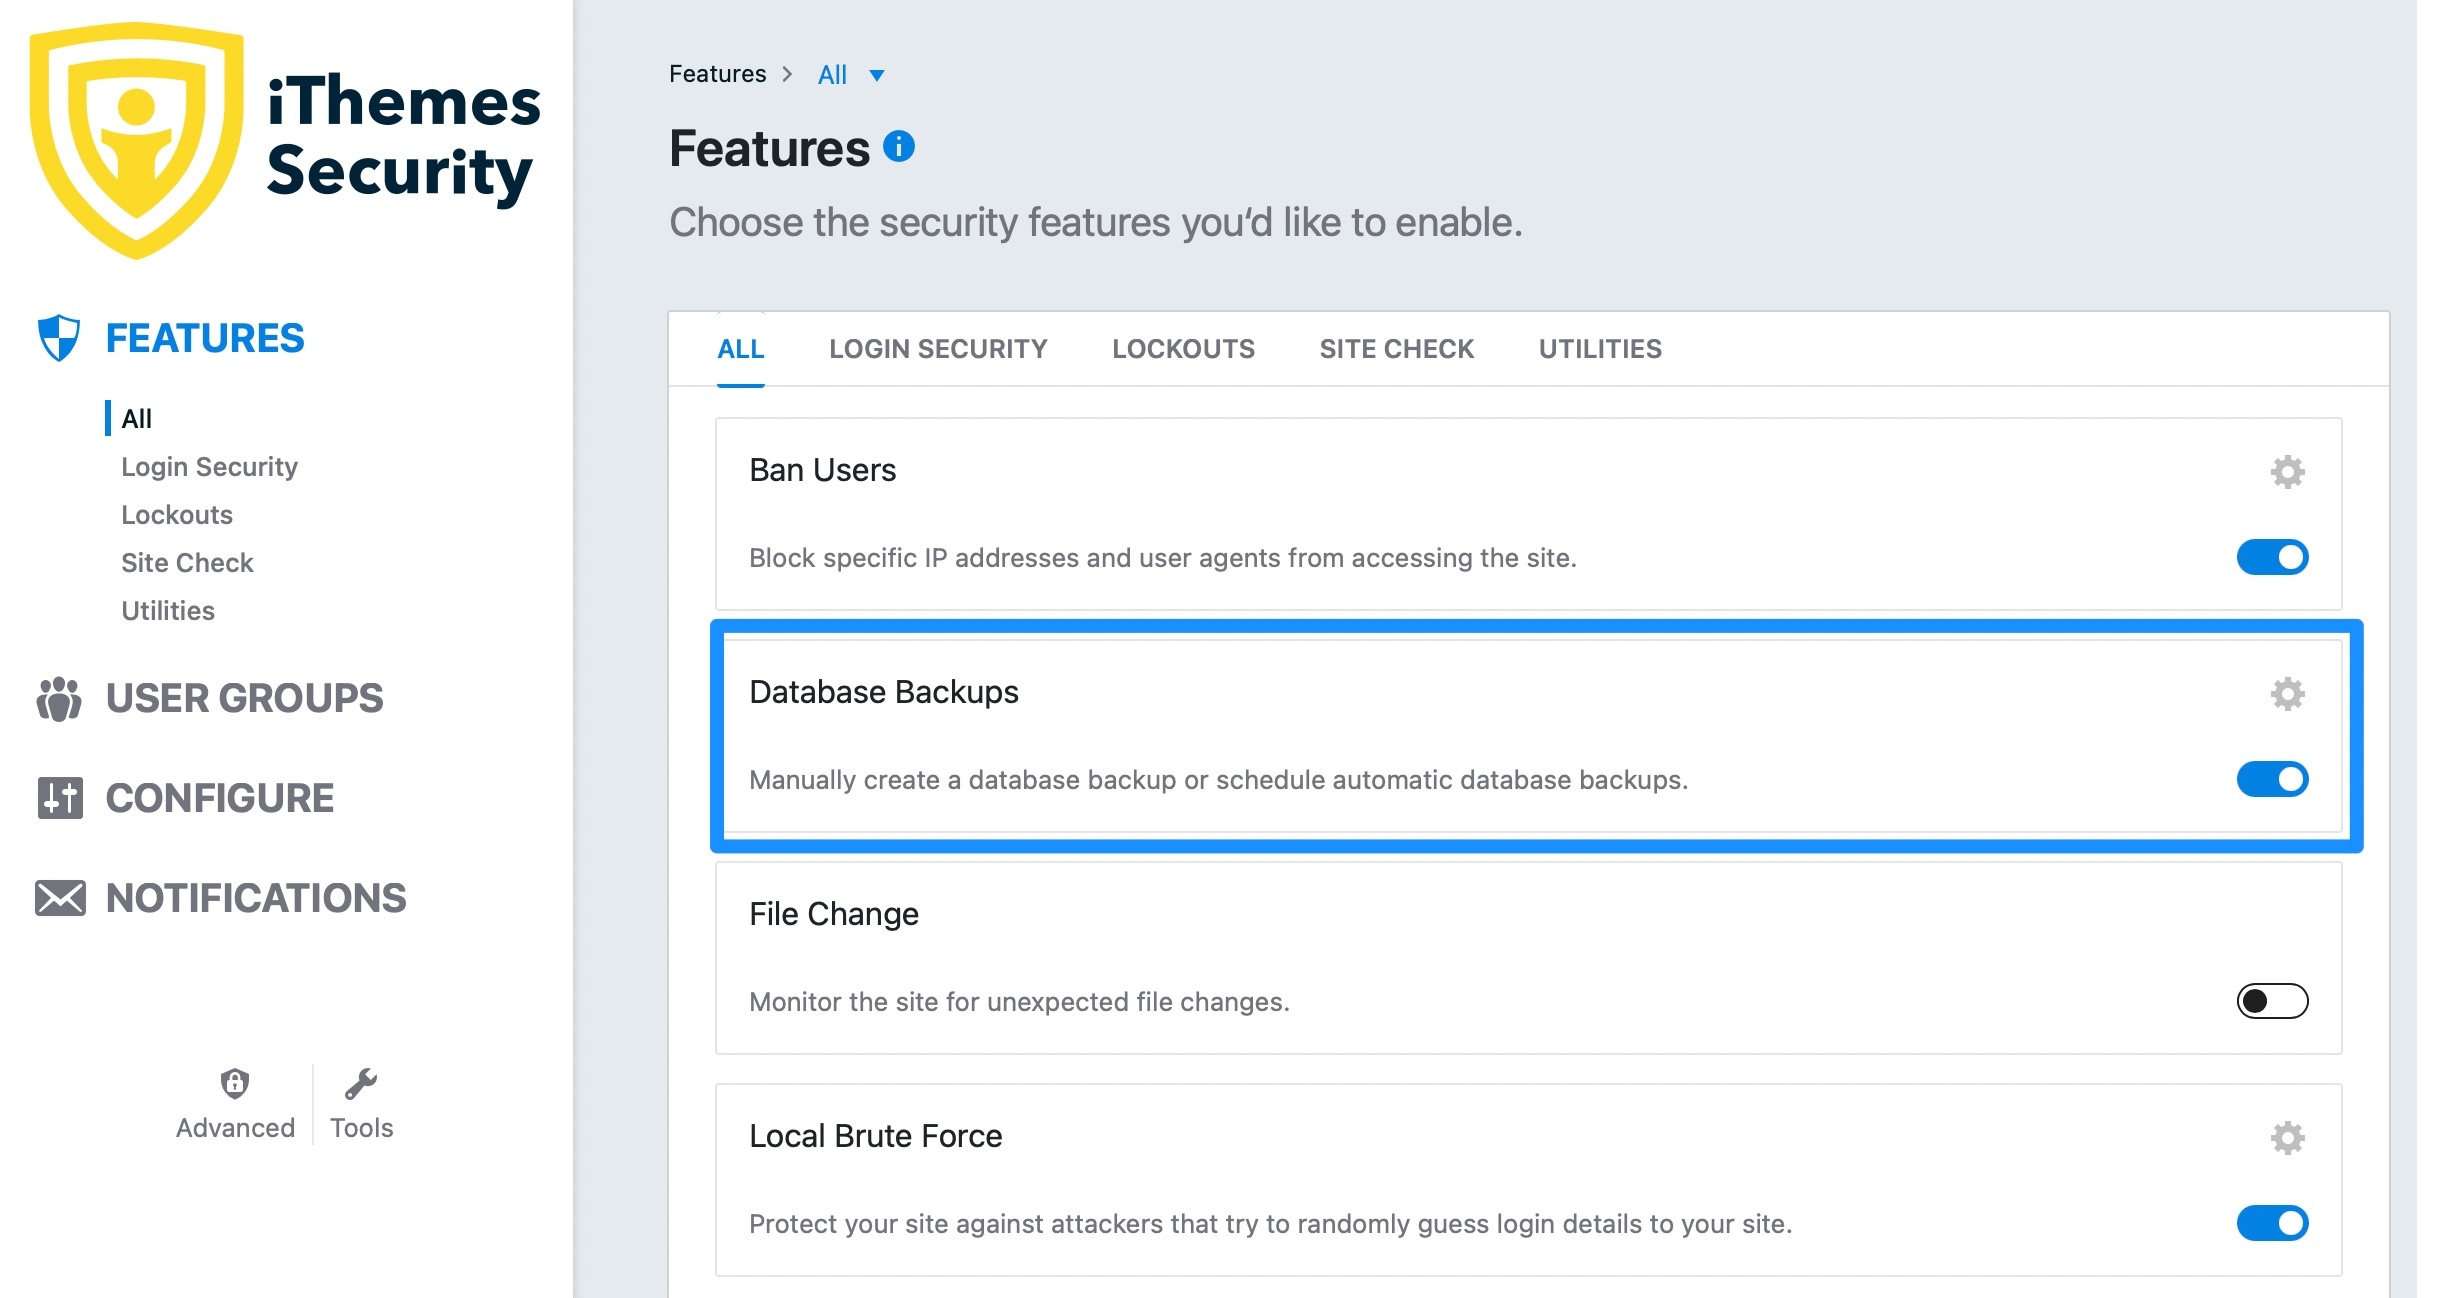The width and height of the screenshot is (2458, 1298).
Task: Open the Site Check tab
Action: pos(1395,349)
